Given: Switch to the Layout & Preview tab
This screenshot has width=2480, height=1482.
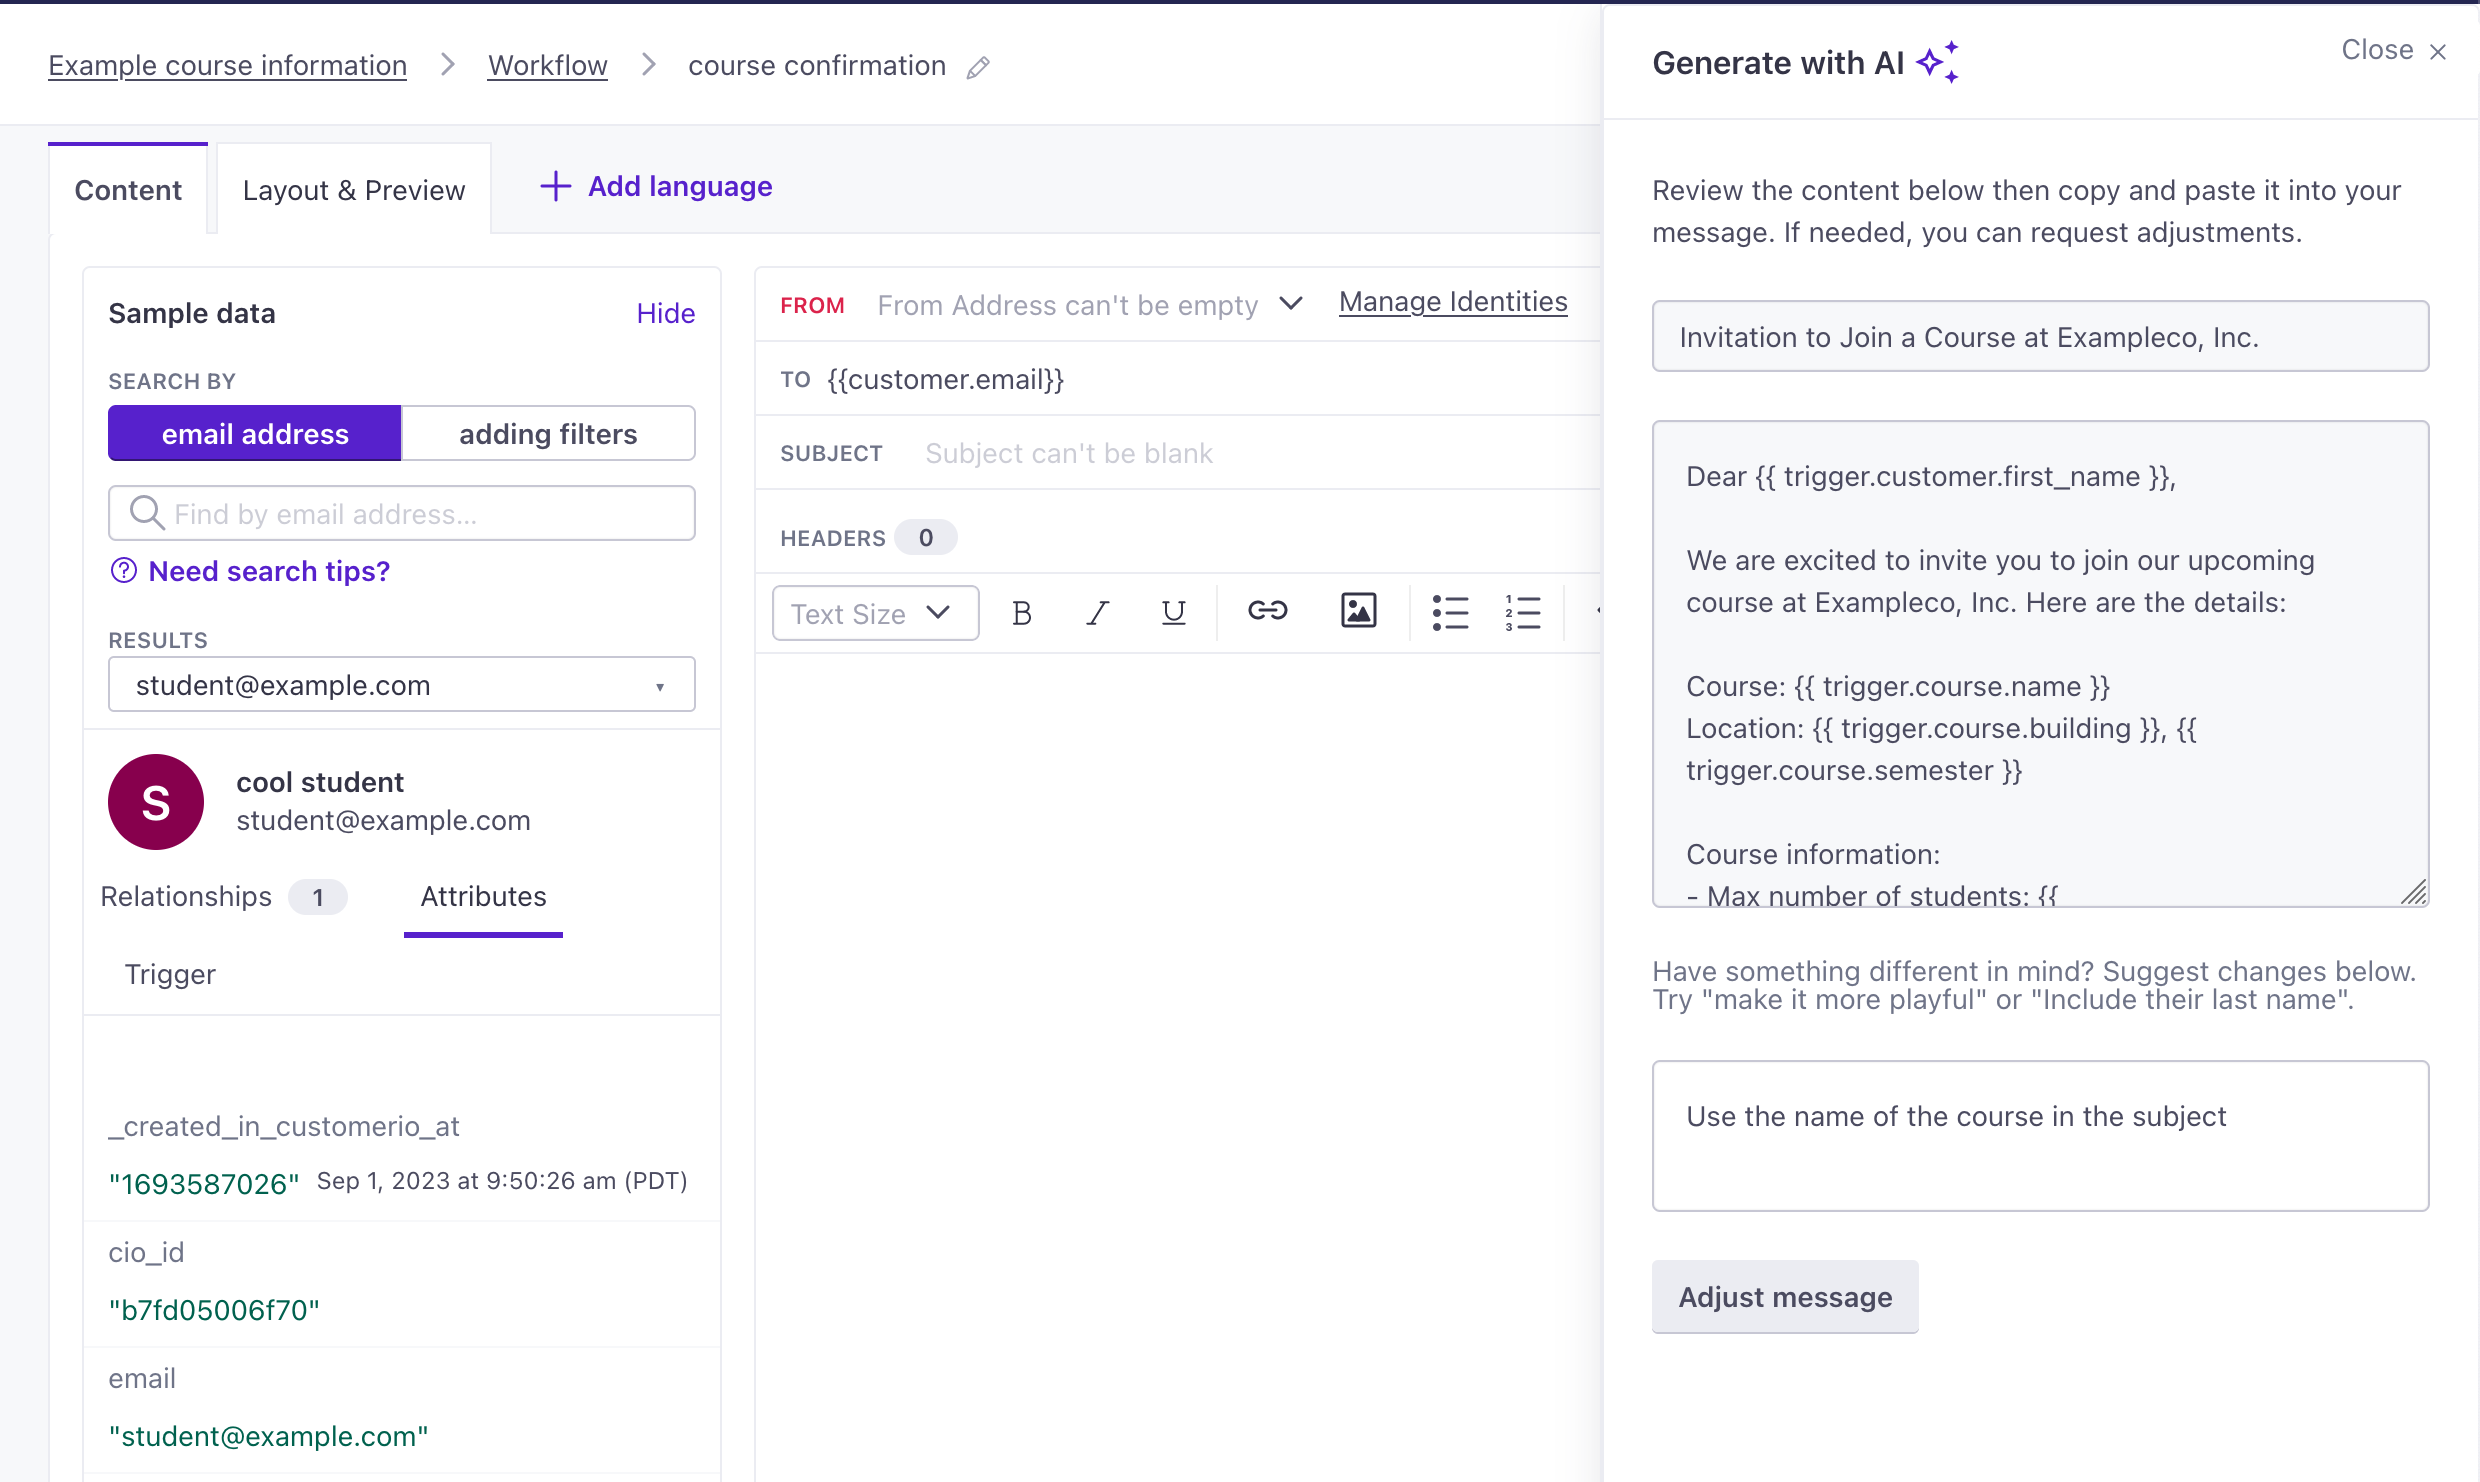Looking at the screenshot, I should tap(355, 187).
